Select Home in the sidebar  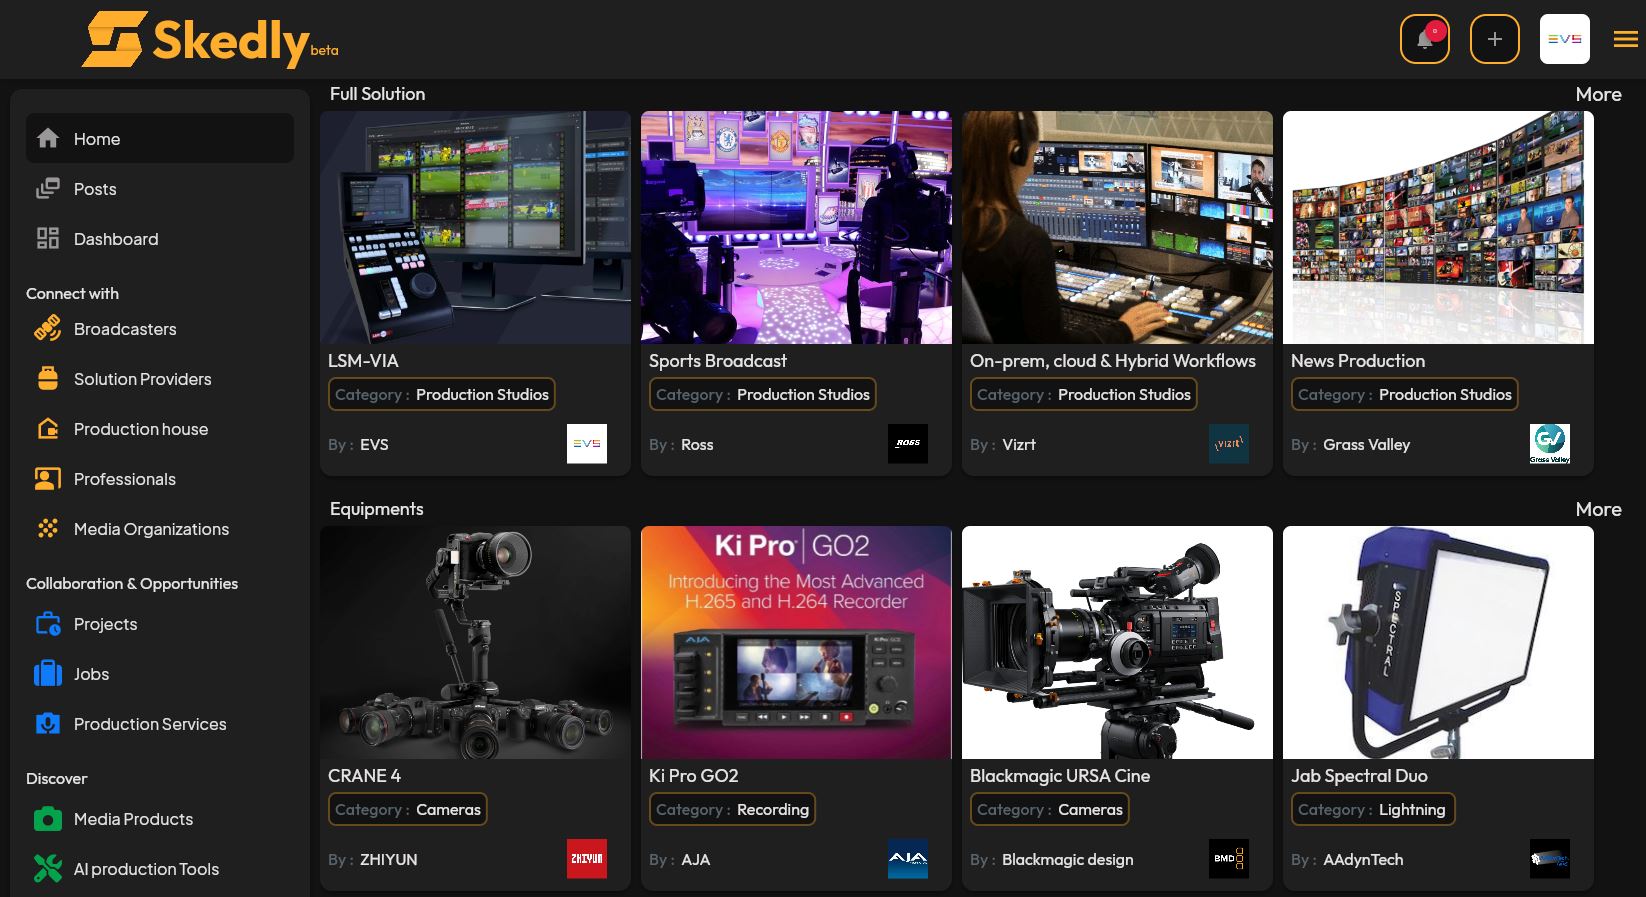click(97, 139)
